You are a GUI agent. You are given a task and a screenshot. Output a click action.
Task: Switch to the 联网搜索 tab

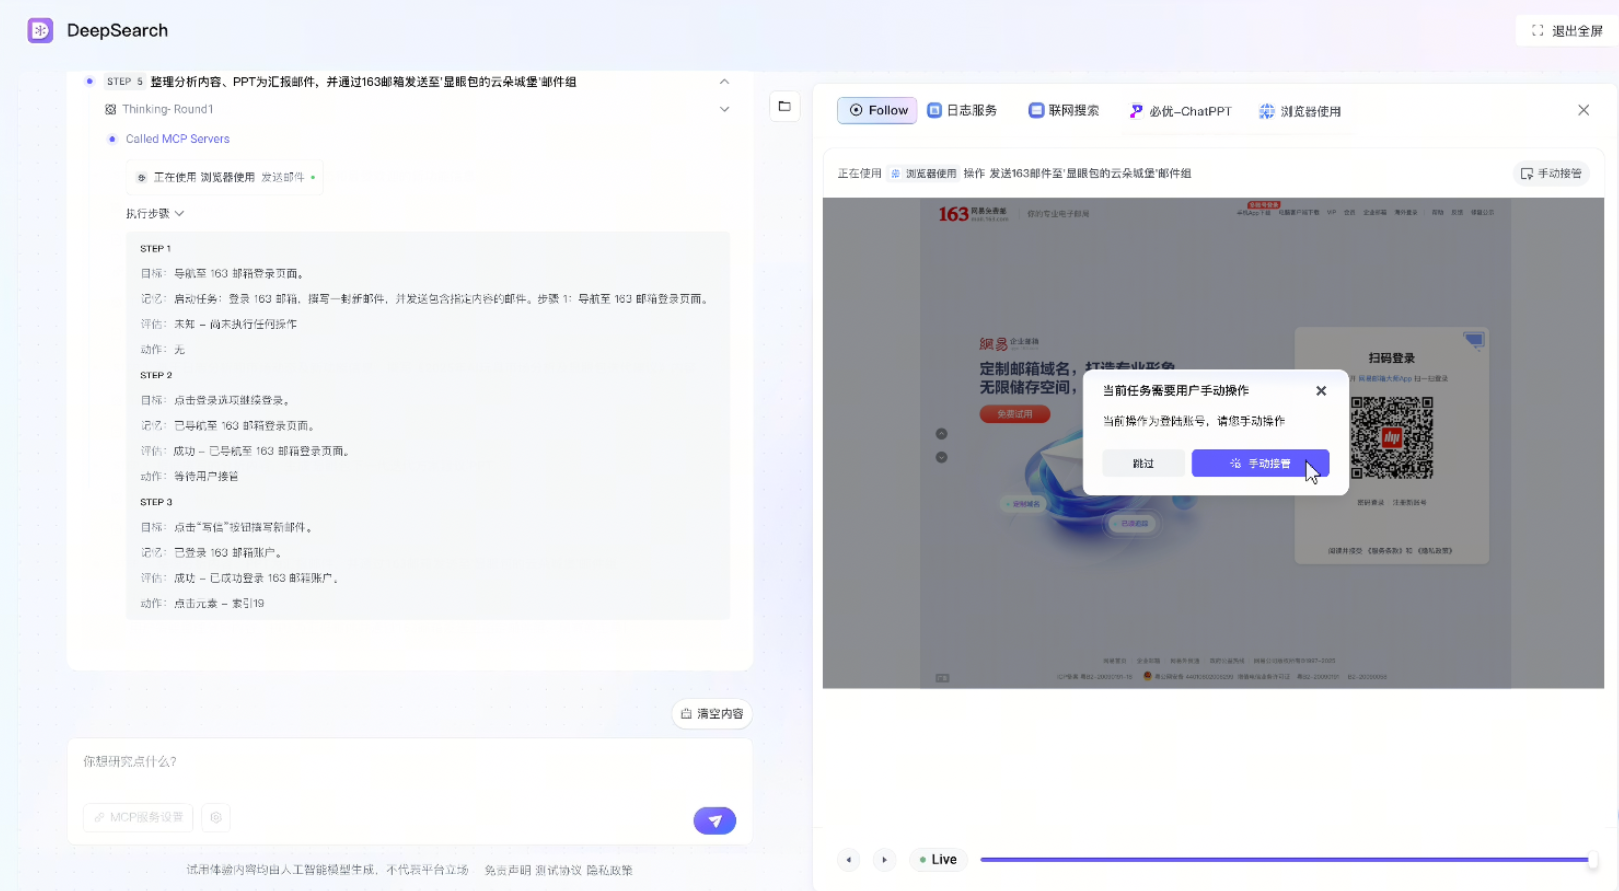pyautogui.click(x=1064, y=110)
